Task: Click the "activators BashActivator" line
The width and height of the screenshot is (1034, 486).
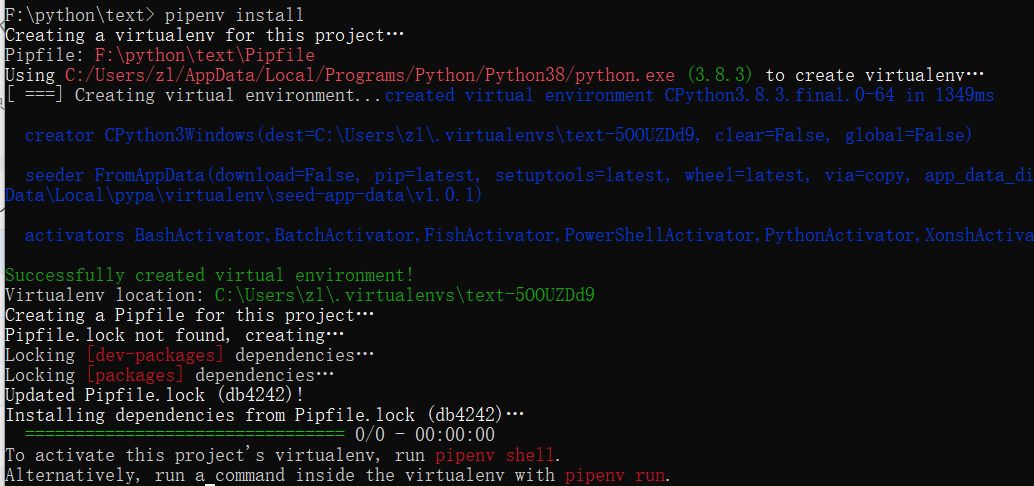Action: coord(530,235)
